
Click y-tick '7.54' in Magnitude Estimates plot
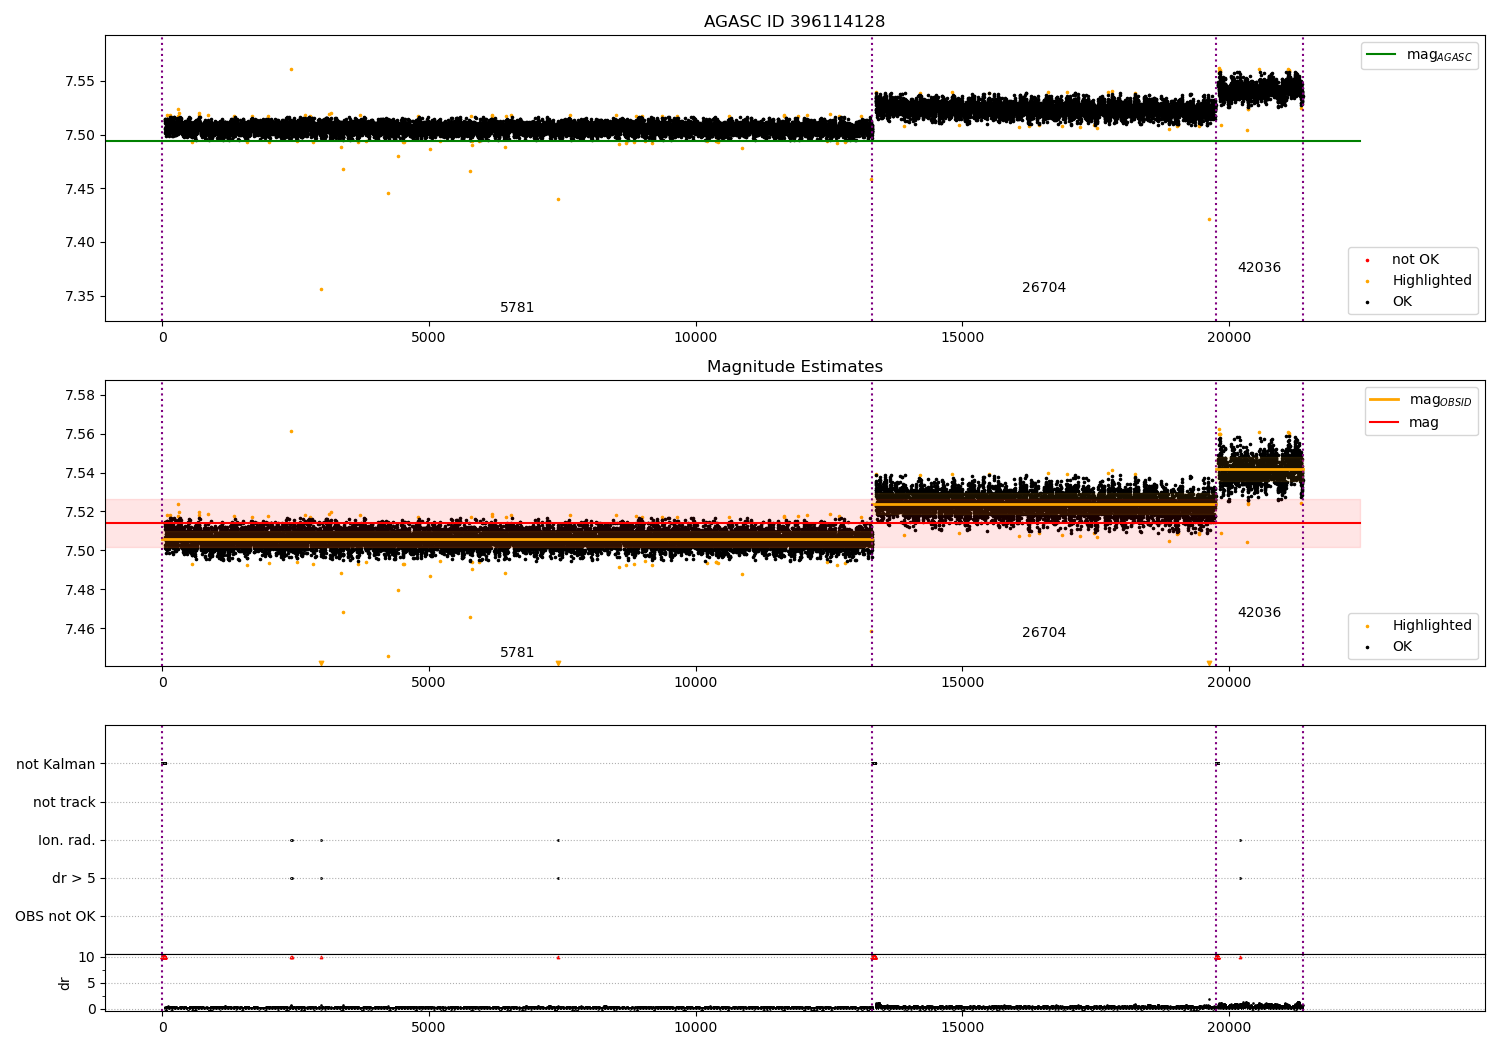tap(80, 474)
